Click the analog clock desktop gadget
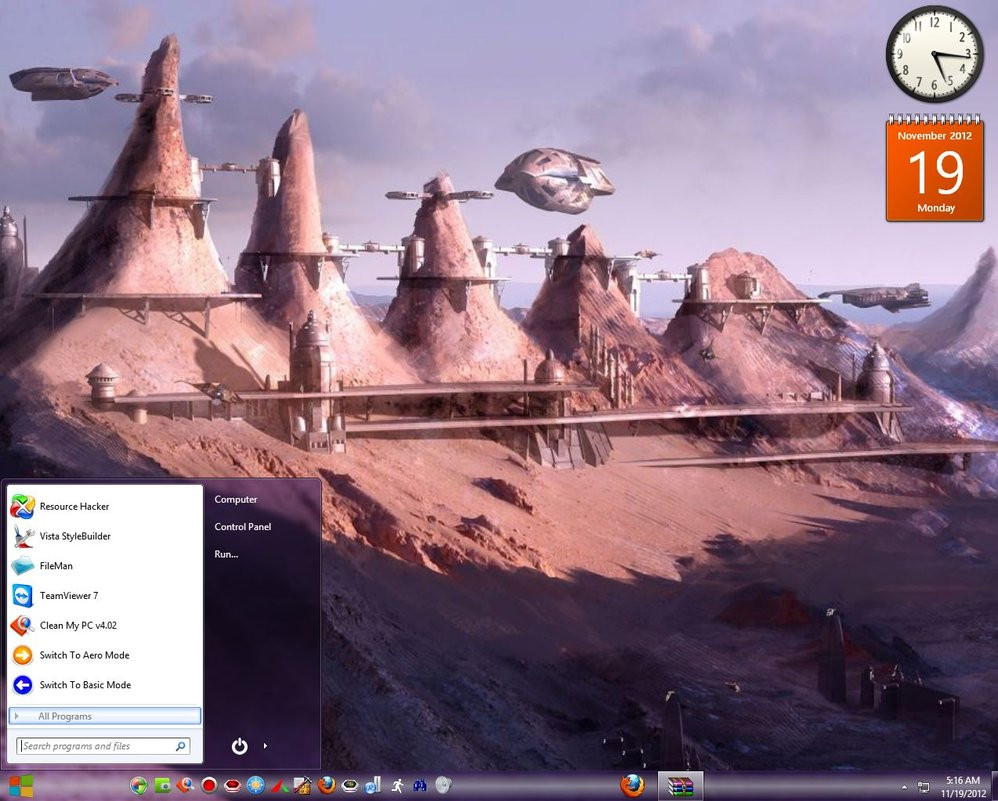 [934, 53]
